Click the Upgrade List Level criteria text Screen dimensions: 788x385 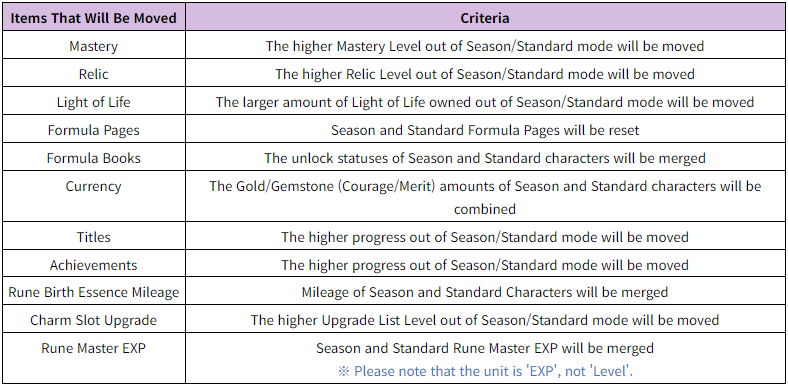click(x=485, y=320)
